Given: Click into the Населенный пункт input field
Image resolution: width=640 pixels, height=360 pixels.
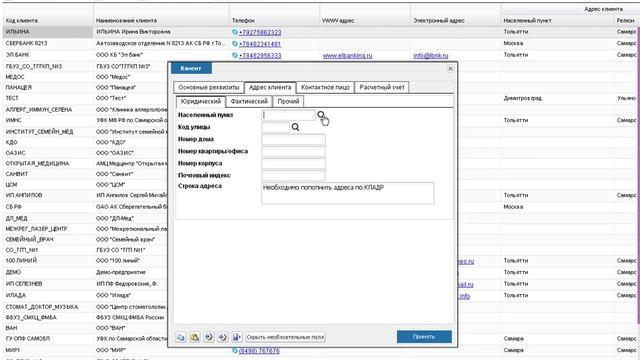Looking at the screenshot, I should [289, 115].
